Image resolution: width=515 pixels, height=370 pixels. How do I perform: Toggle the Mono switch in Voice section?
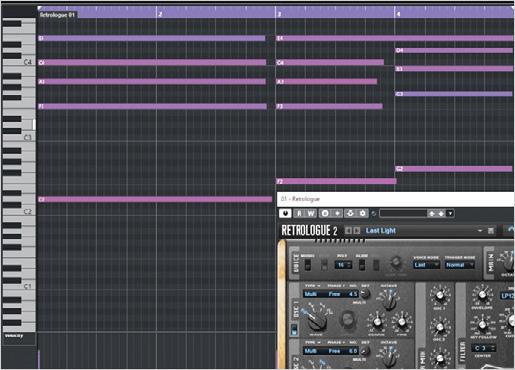(308, 265)
